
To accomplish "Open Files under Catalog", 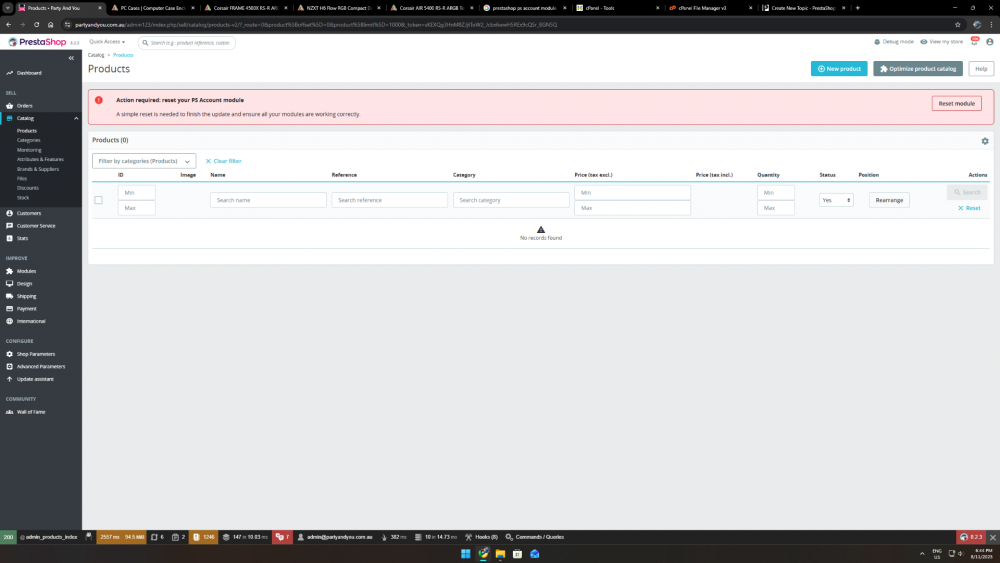I will (22, 179).
